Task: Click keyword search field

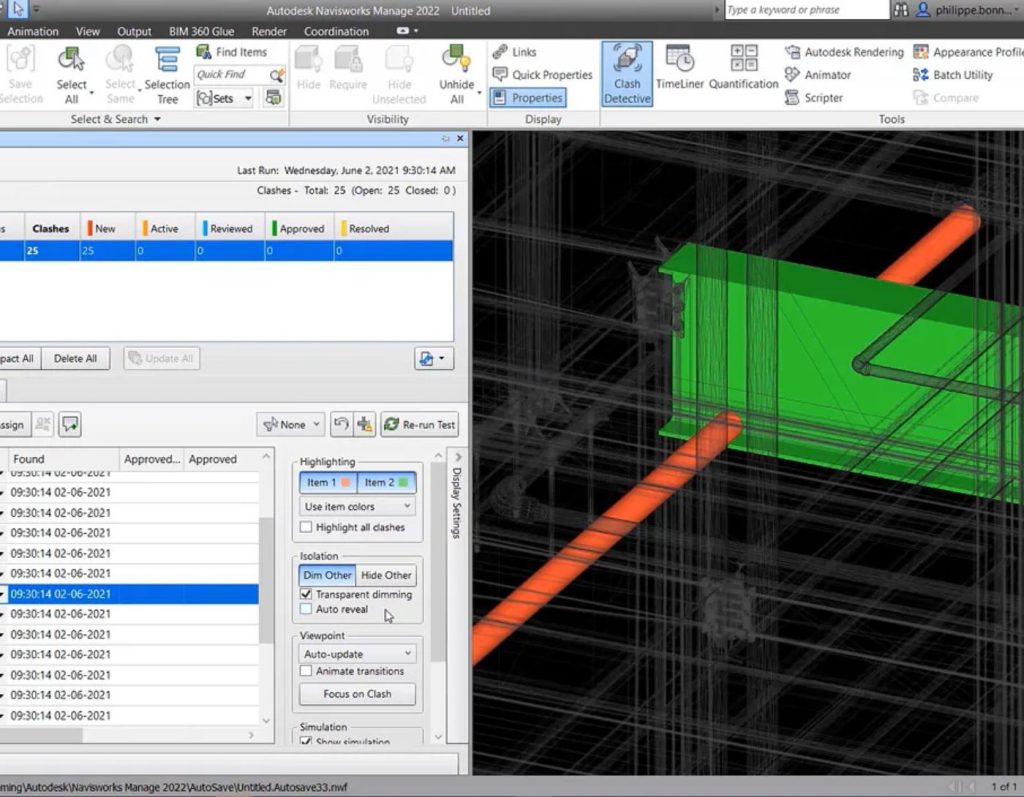Action: [807, 10]
